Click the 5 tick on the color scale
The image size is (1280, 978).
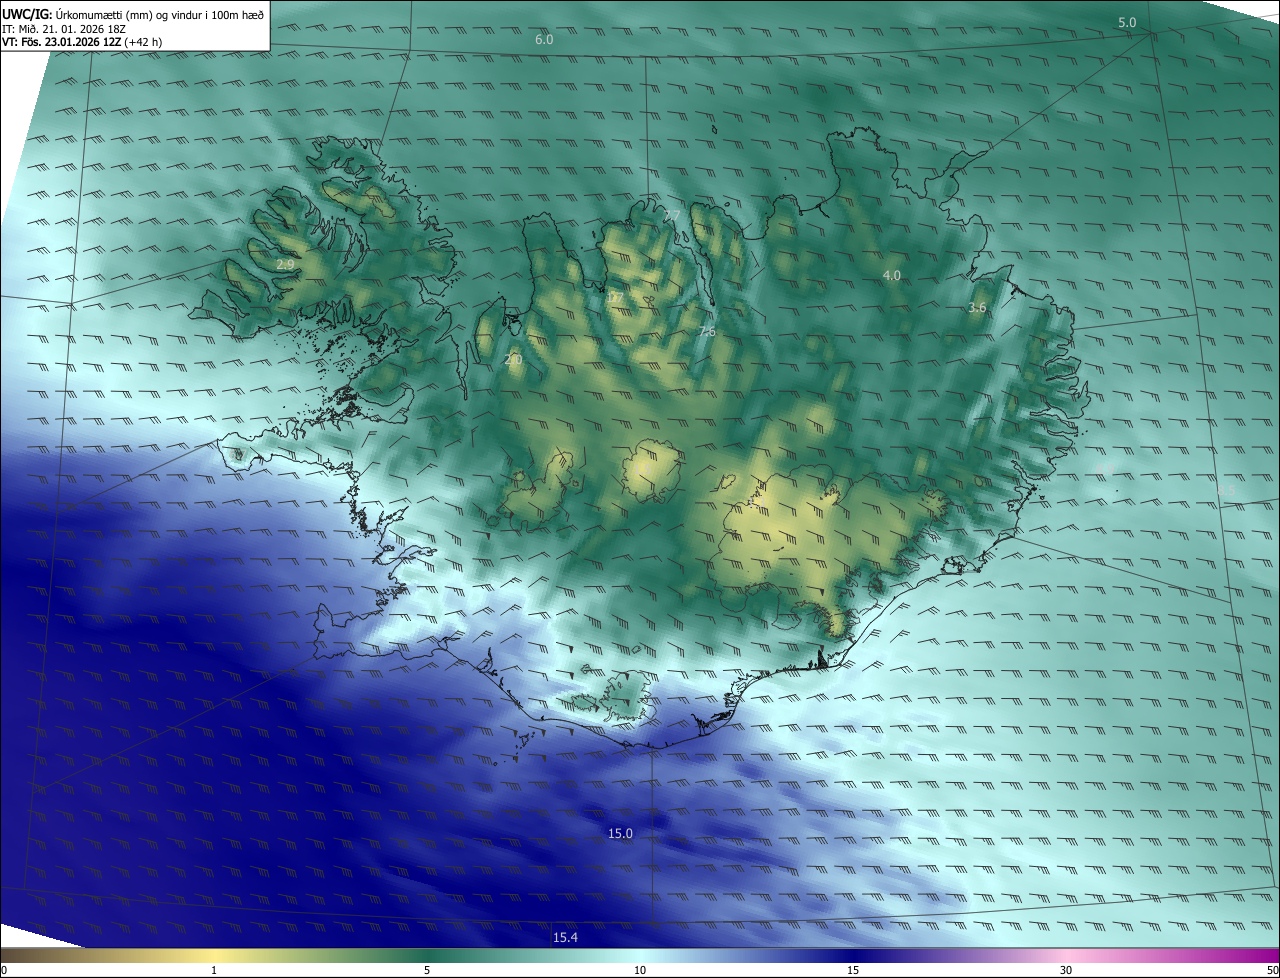(x=427, y=970)
